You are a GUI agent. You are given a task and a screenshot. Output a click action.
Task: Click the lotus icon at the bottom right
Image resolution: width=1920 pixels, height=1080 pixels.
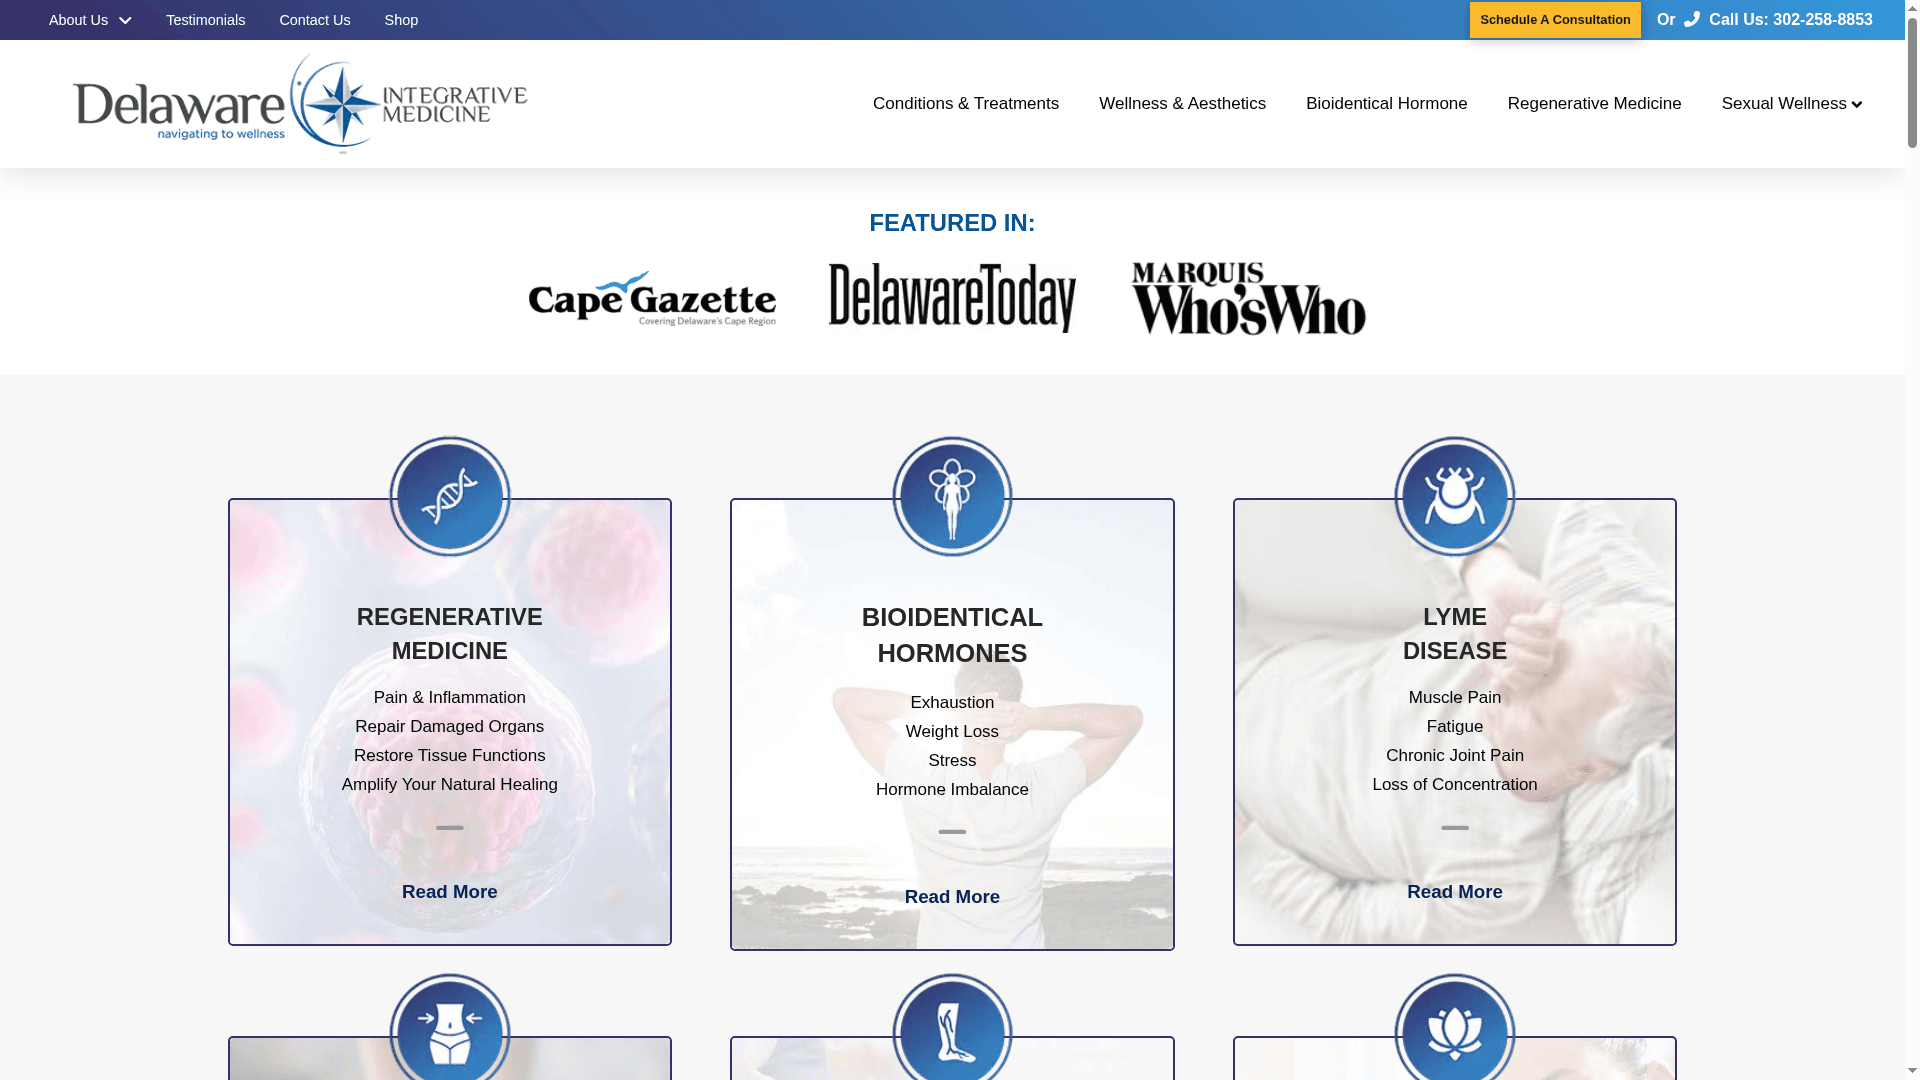1455,1030
